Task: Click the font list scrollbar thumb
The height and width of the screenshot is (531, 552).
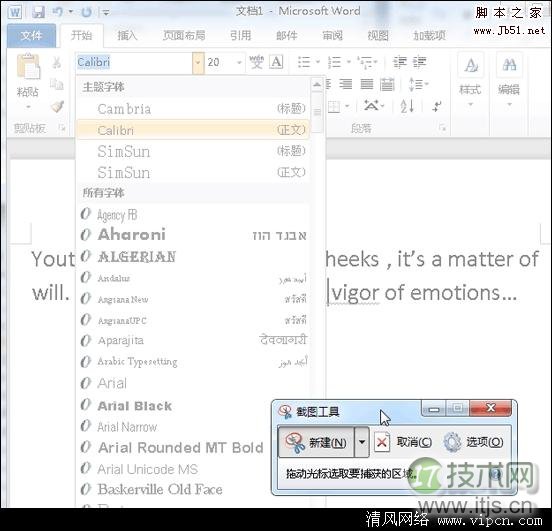Action: [317, 112]
